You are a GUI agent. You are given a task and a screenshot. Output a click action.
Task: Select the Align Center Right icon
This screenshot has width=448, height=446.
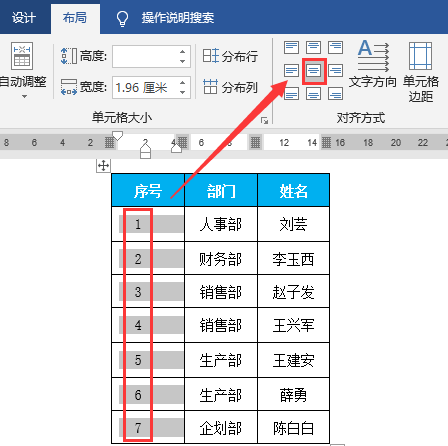tap(335, 71)
